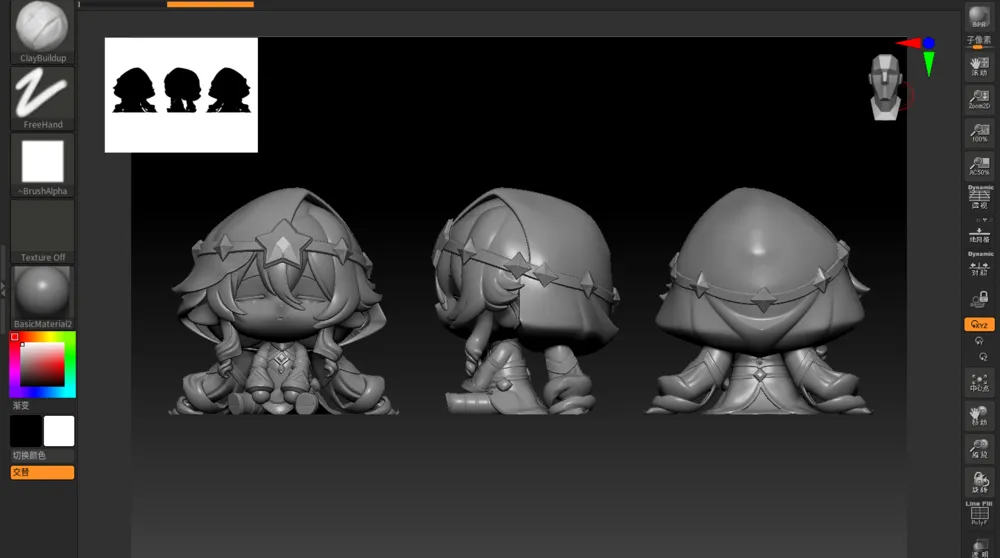Viewport: 1000px width, 558px height.
Task: Open the FreeHand stroke selector
Action: tap(42, 99)
